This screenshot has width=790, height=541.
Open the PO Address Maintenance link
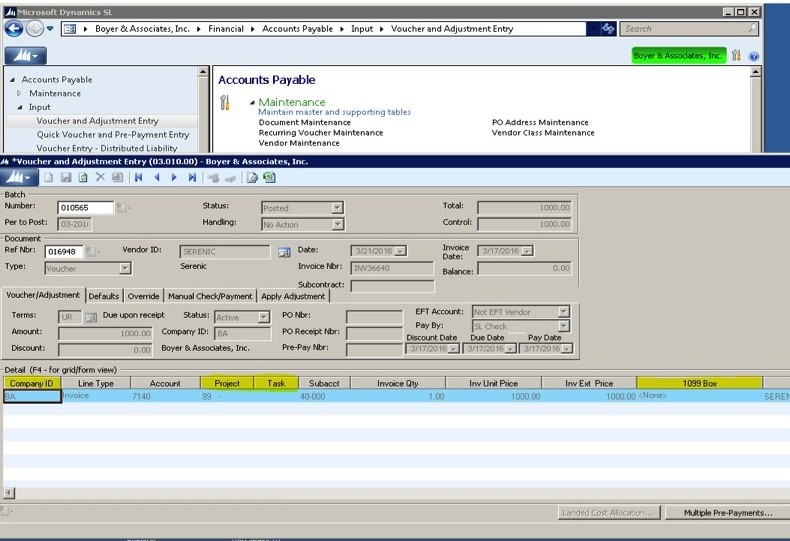pos(540,122)
